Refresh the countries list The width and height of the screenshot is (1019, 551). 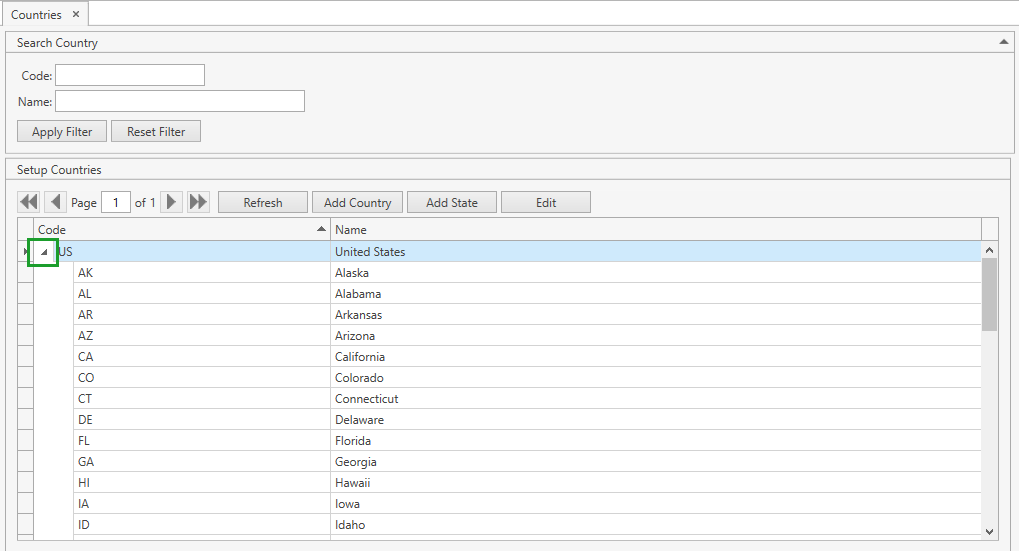(x=263, y=203)
